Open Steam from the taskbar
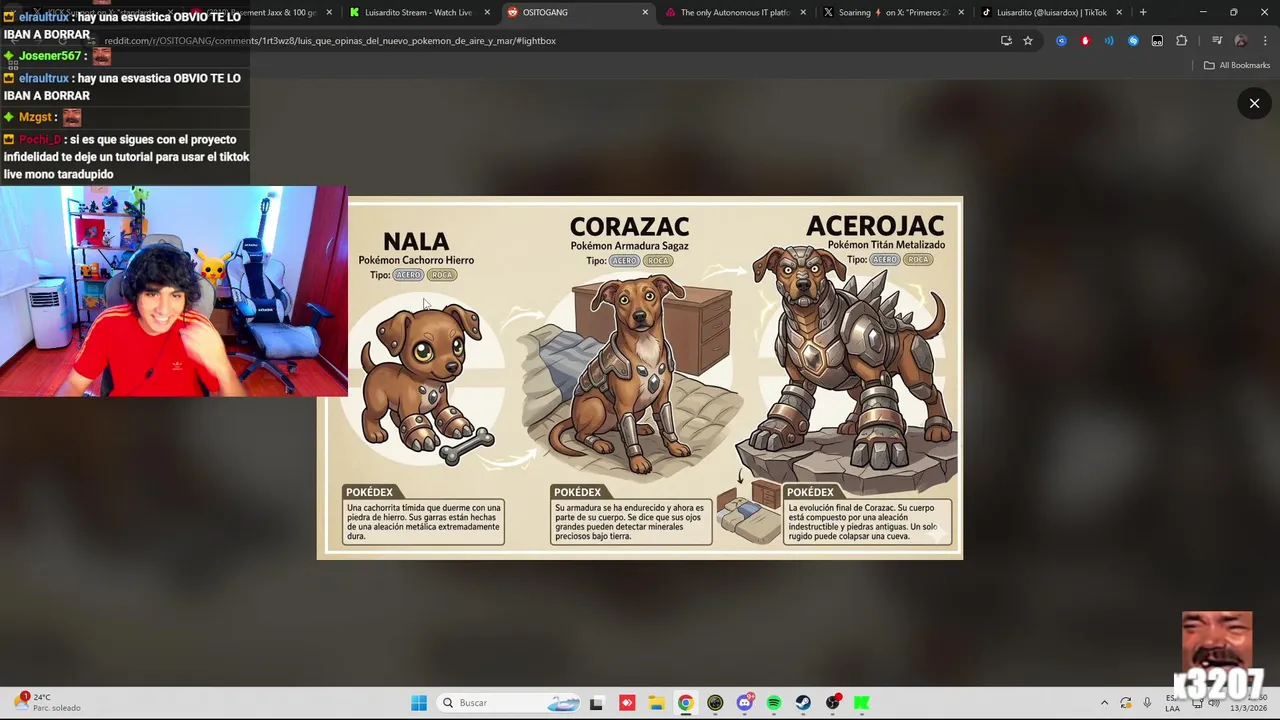 tap(803, 703)
